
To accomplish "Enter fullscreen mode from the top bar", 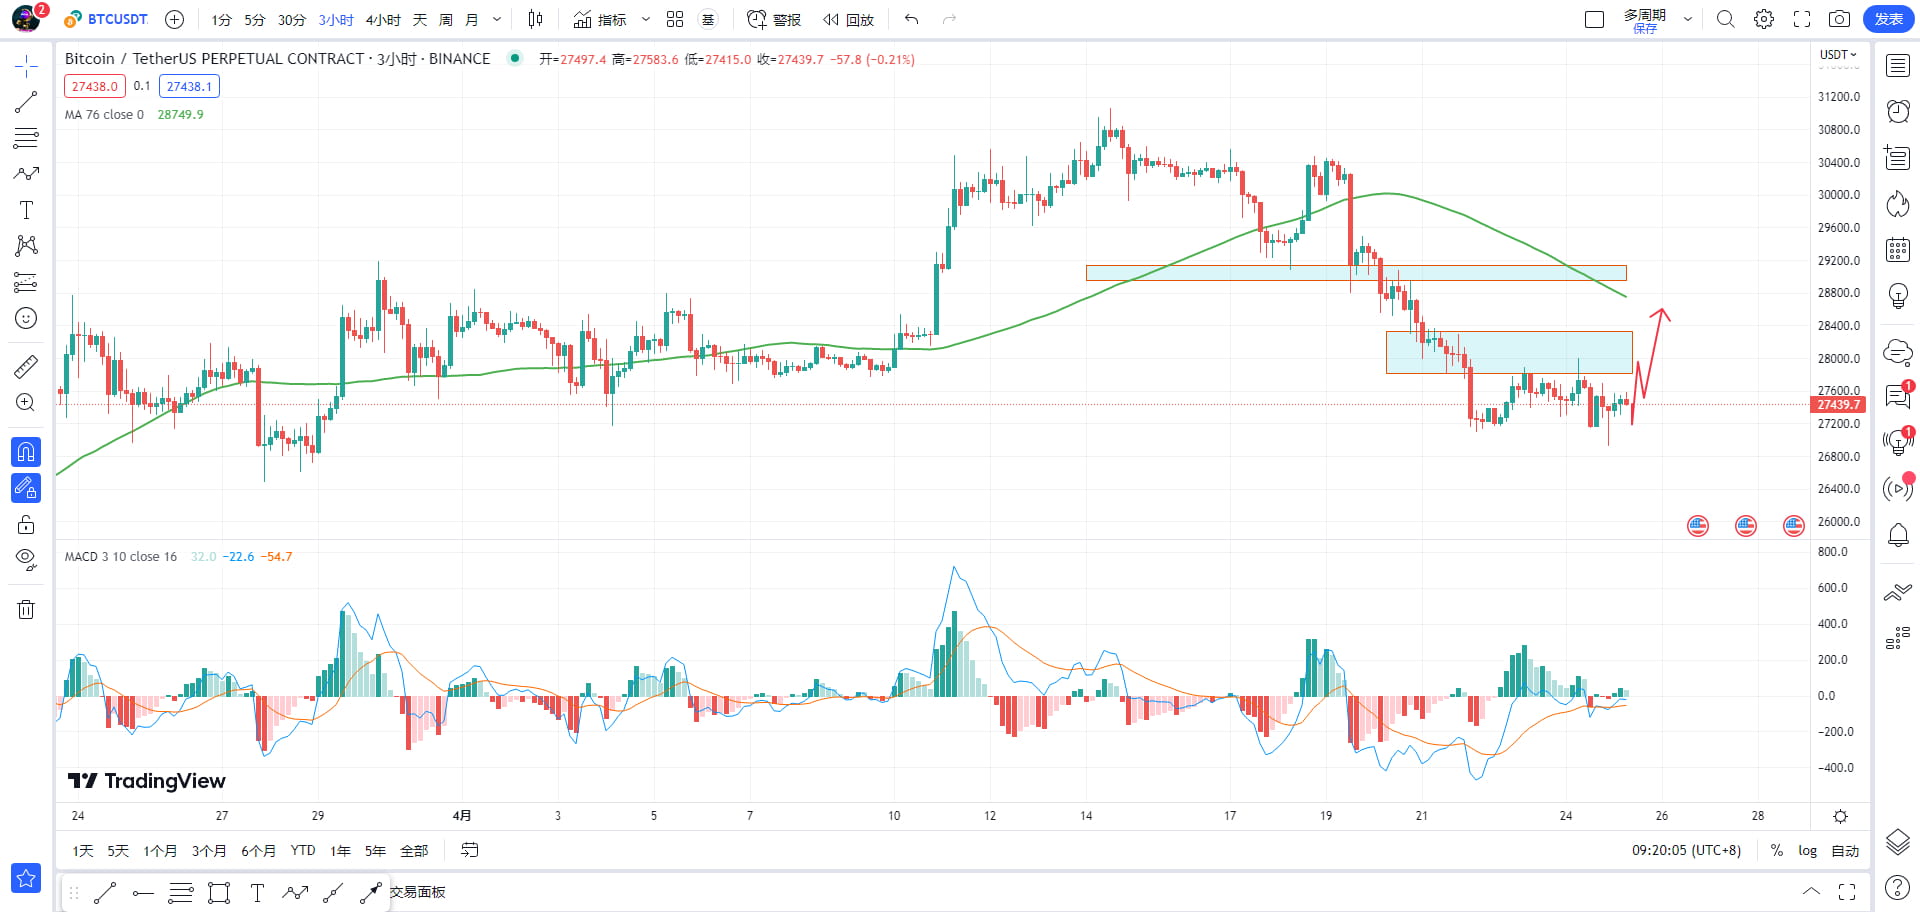I will click(1802, 19).
